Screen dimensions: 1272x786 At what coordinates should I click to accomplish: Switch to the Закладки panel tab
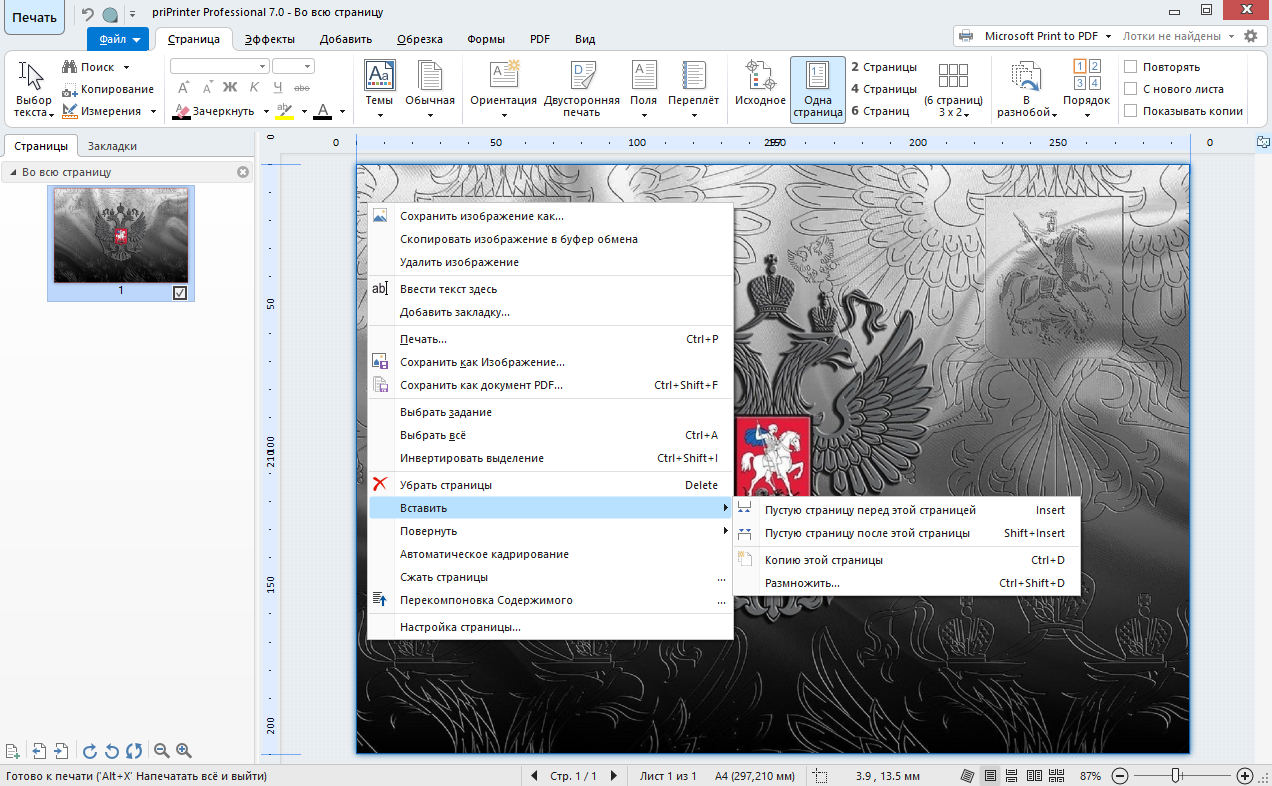113,146
